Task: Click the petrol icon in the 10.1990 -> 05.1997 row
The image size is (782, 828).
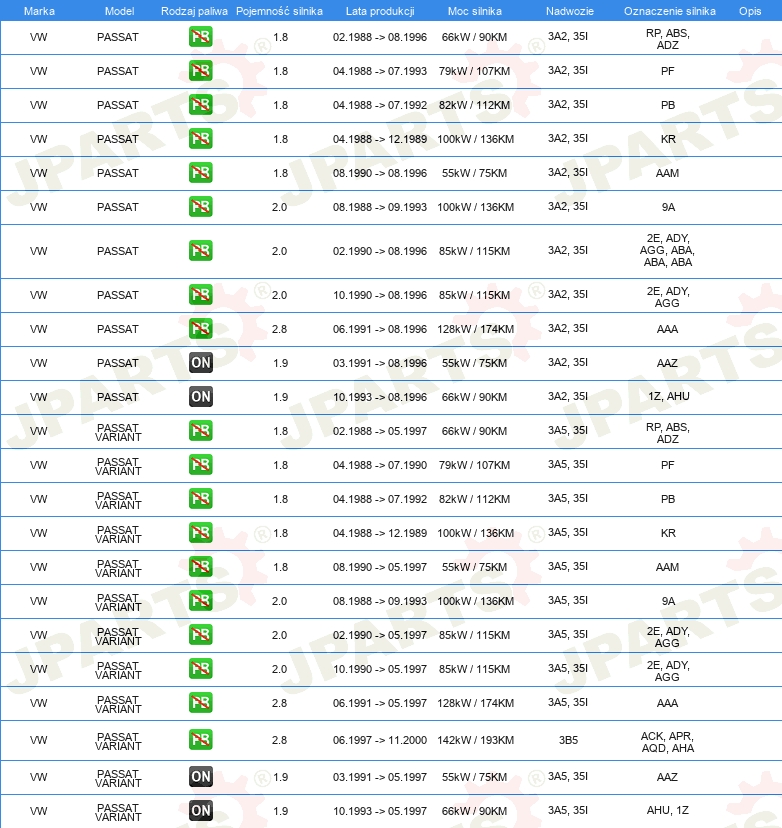Action: [x=201, y=669]
